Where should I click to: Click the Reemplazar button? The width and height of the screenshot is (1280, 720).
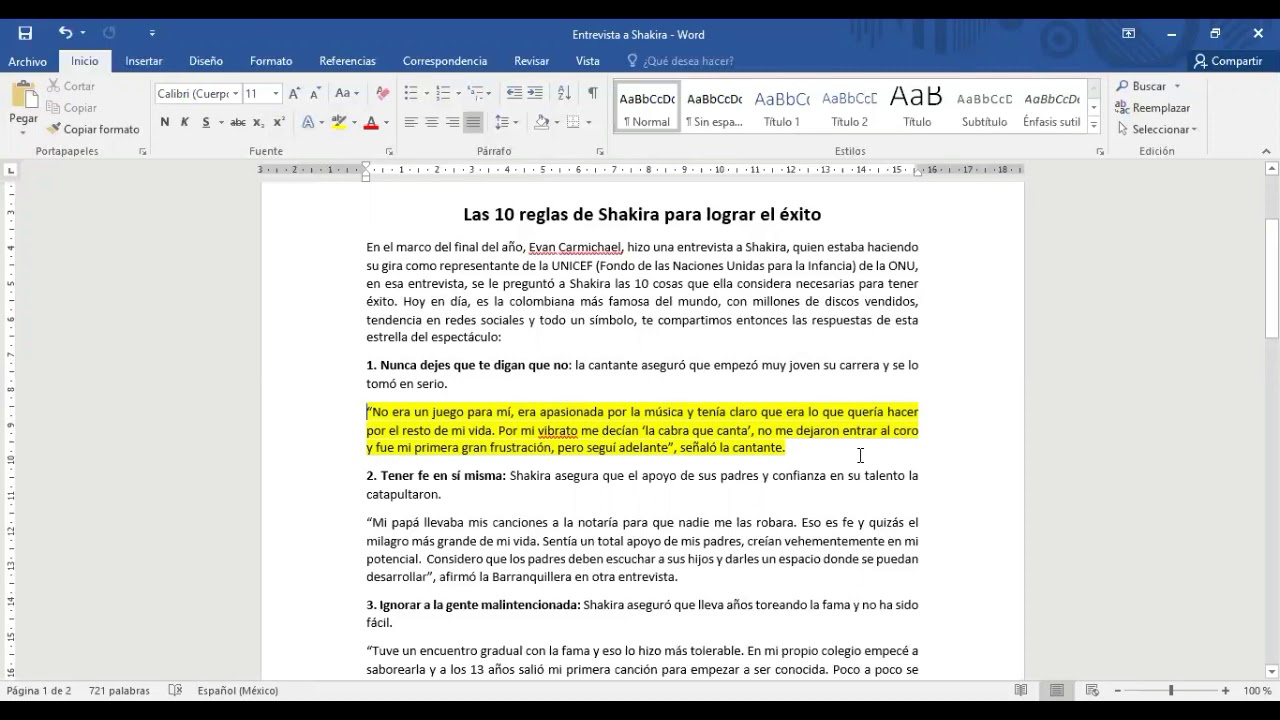pyautogui.click(x=1153, y=108)
